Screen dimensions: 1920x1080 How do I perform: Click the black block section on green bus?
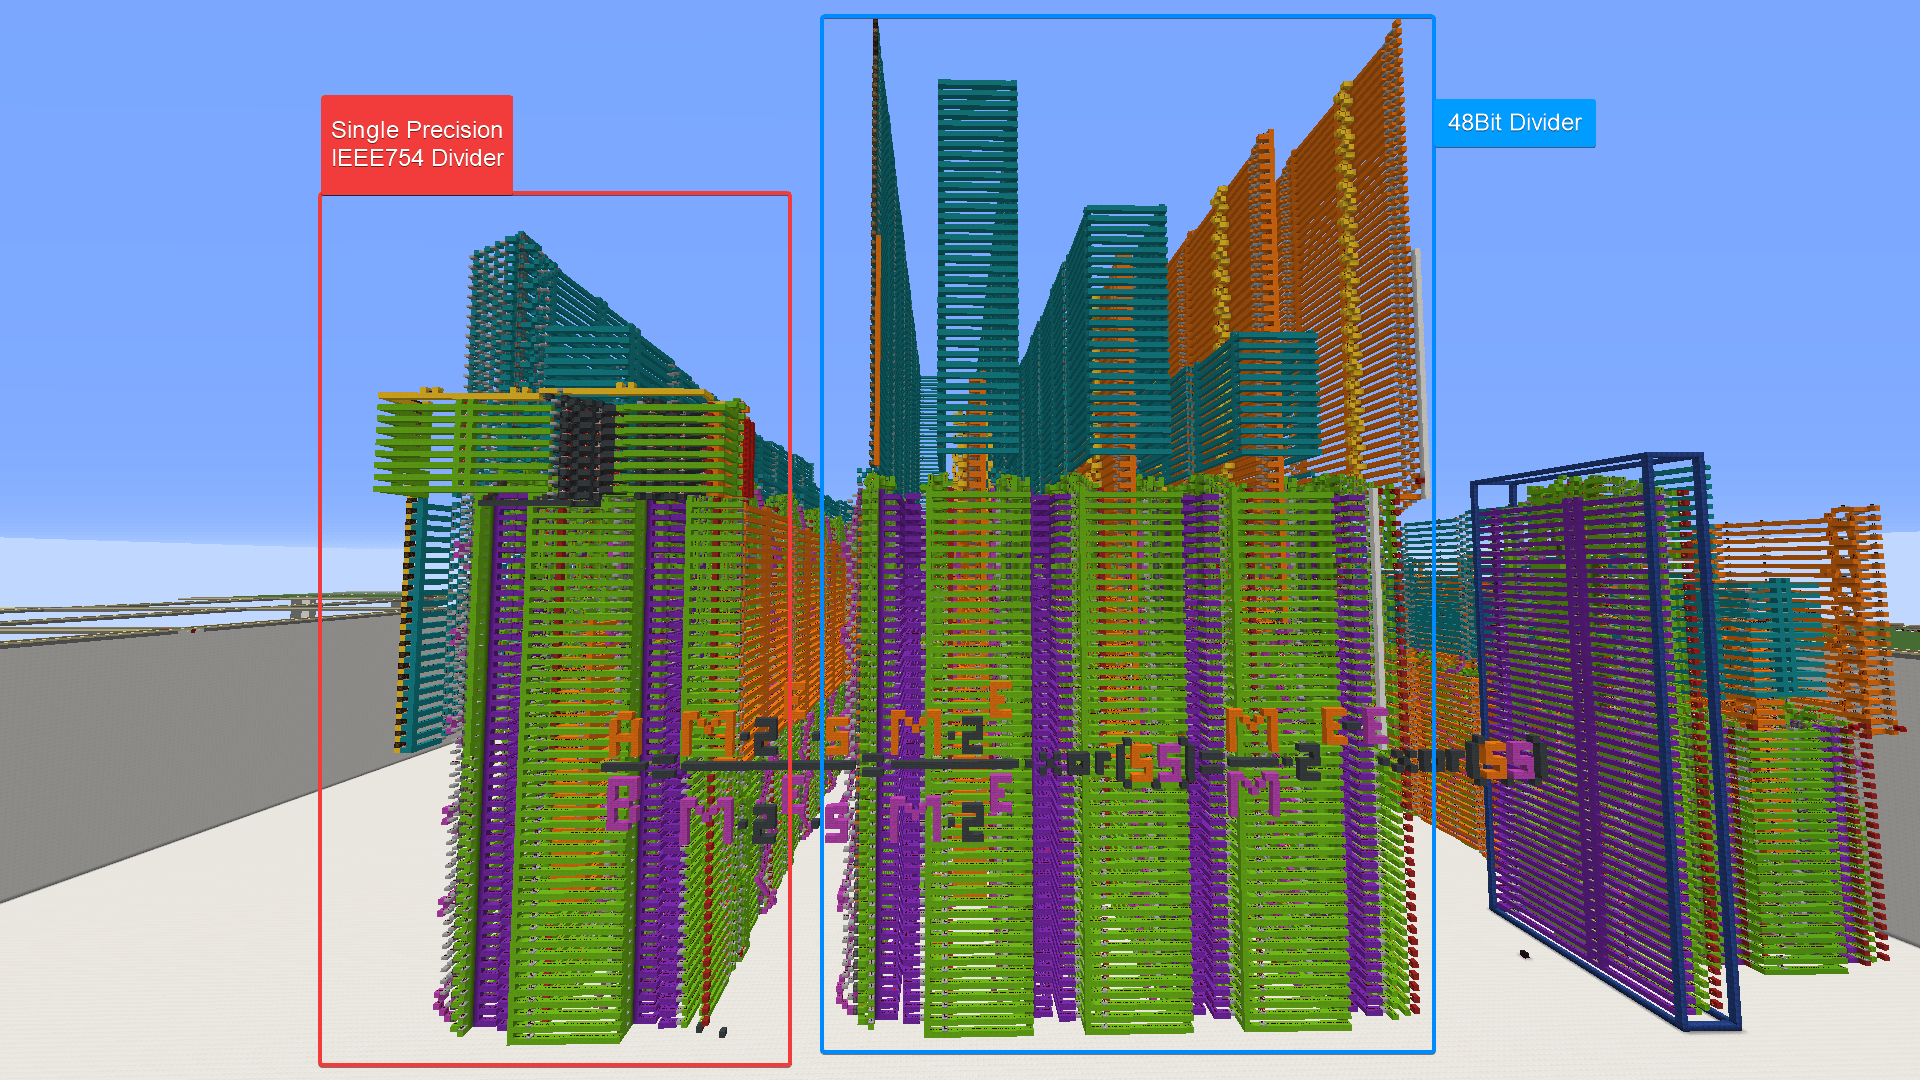point(585,448)
